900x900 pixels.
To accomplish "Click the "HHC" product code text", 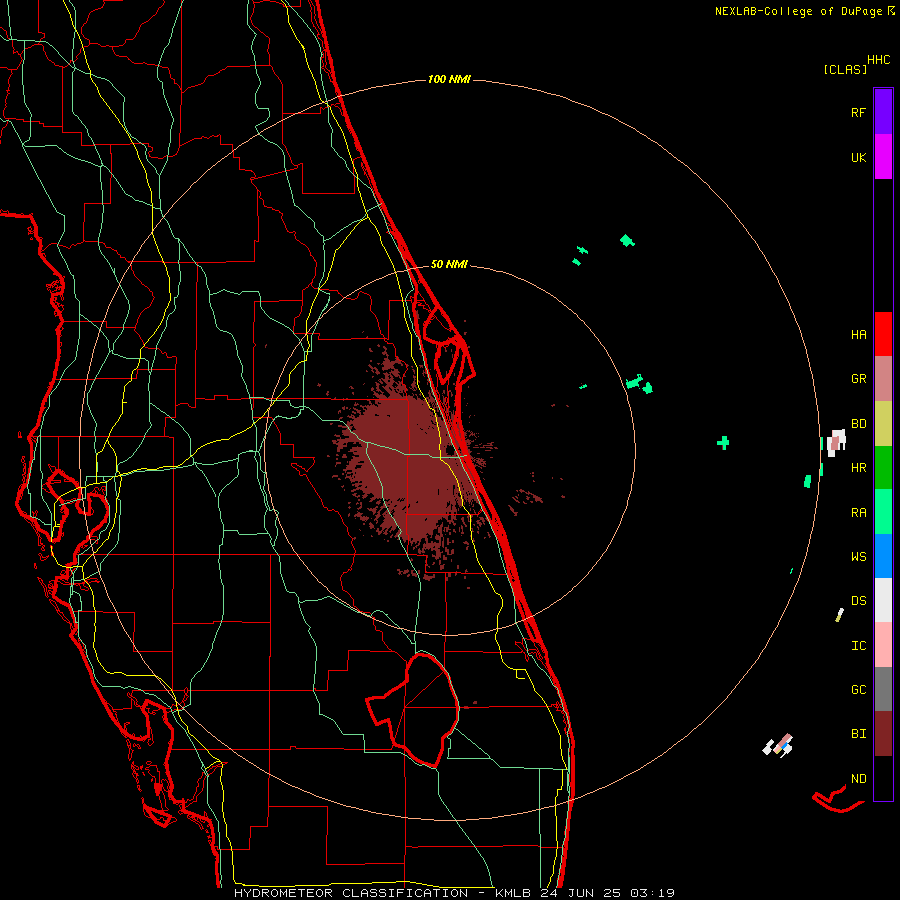I will 878,60.
